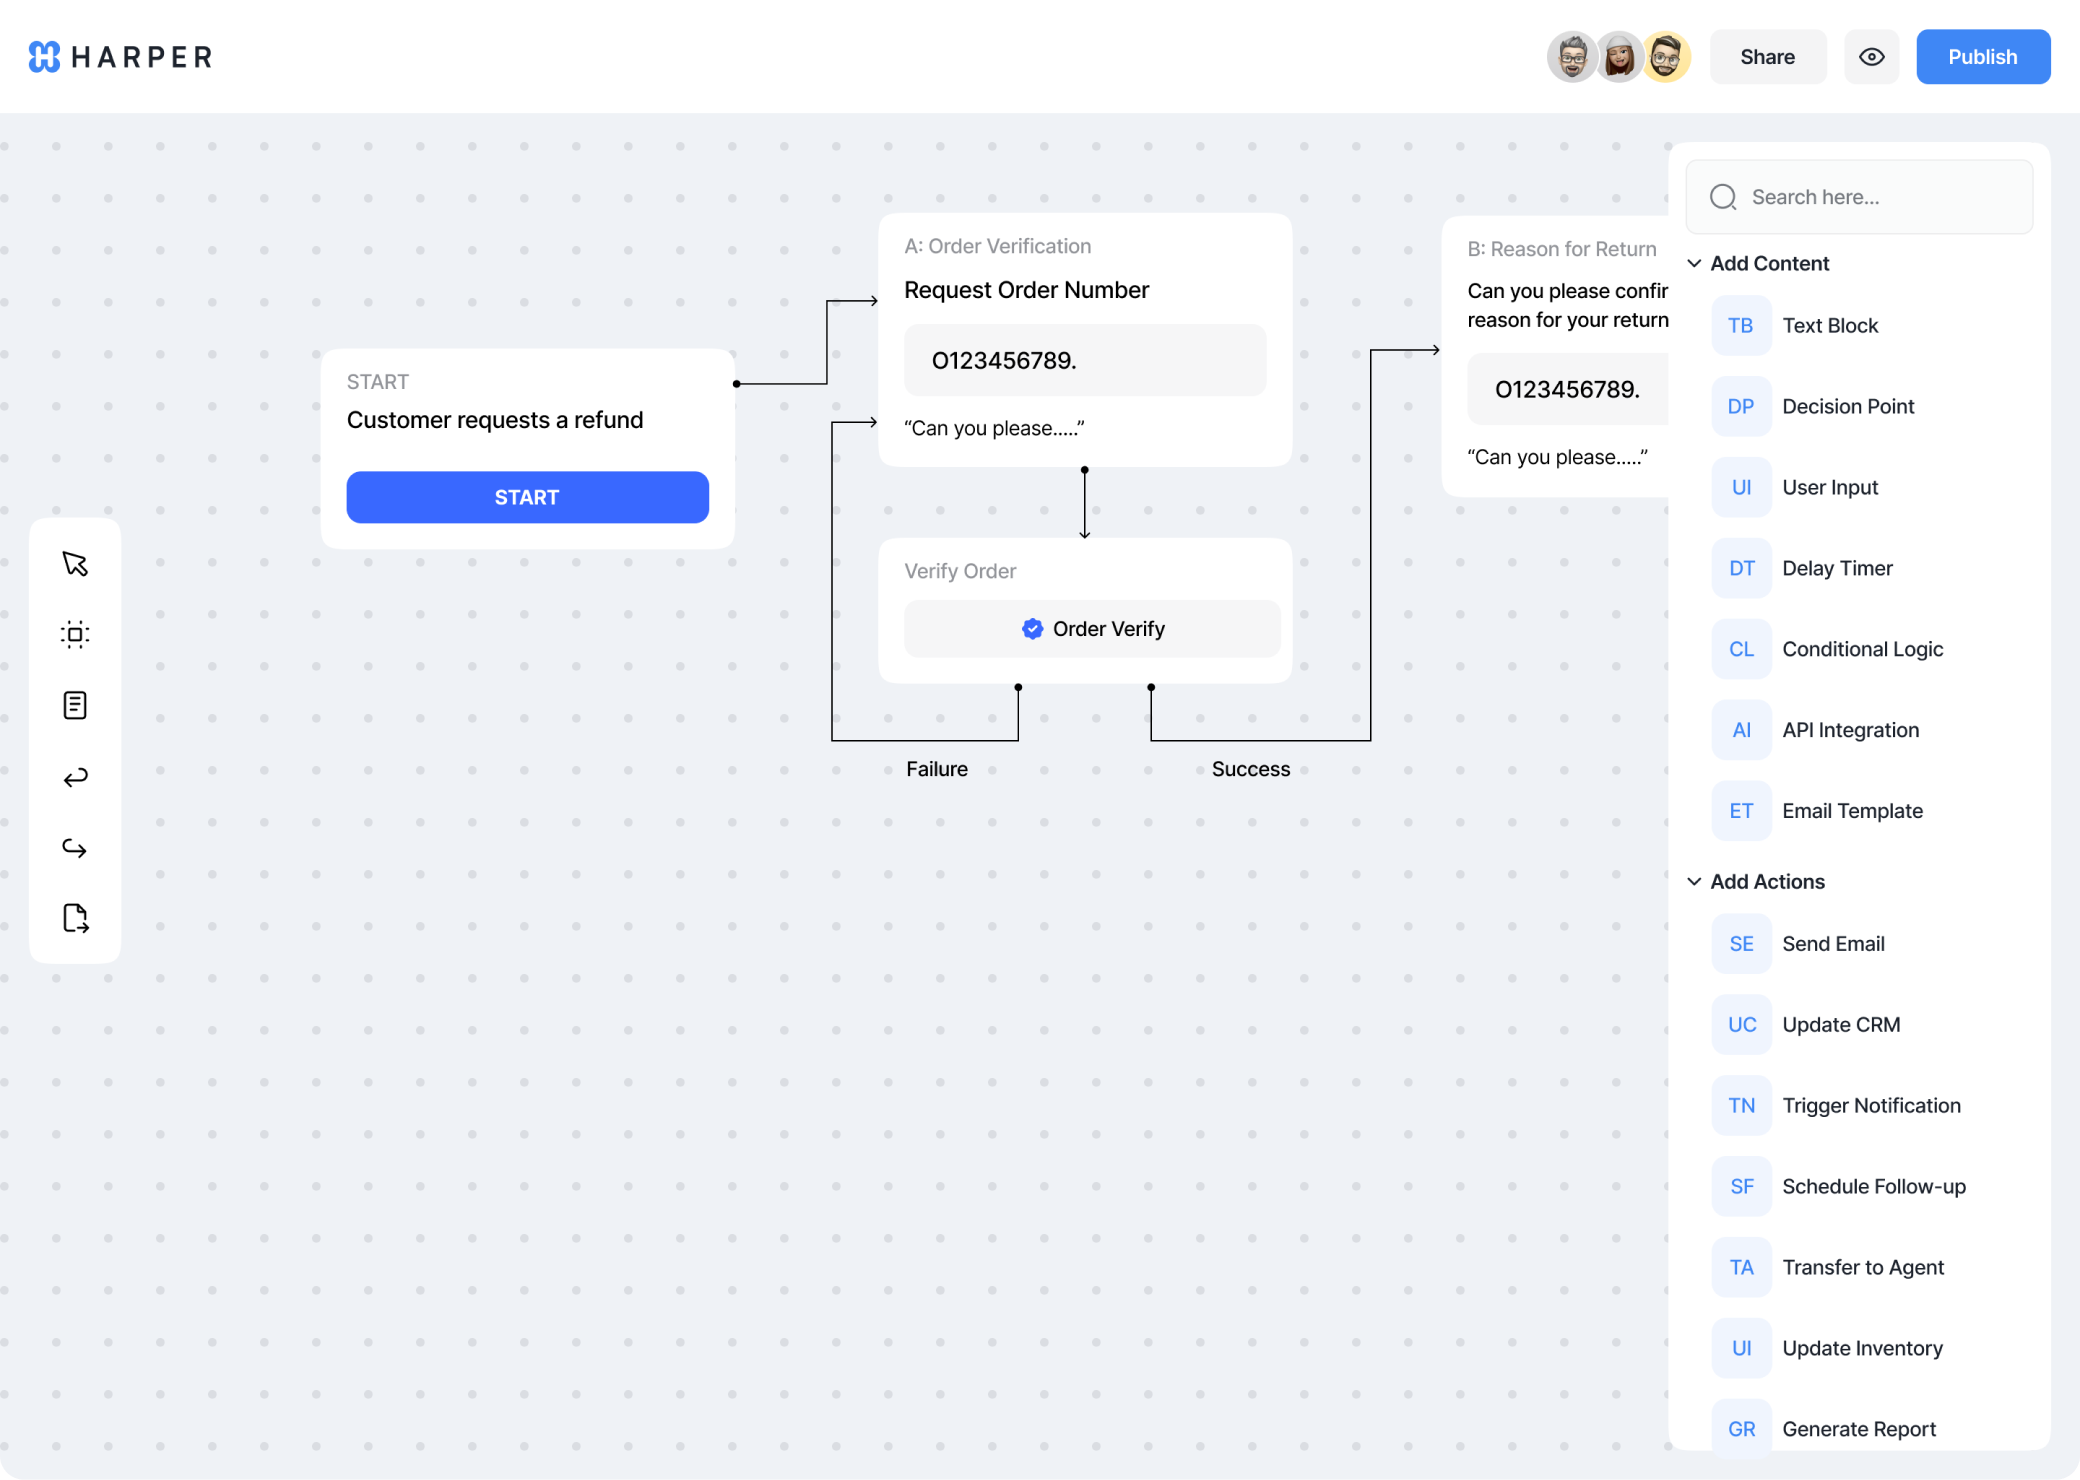The height and width of the screenshot is (1480, 2080).
Task: Click the frame selection tool icon
Action: (75, 634)
